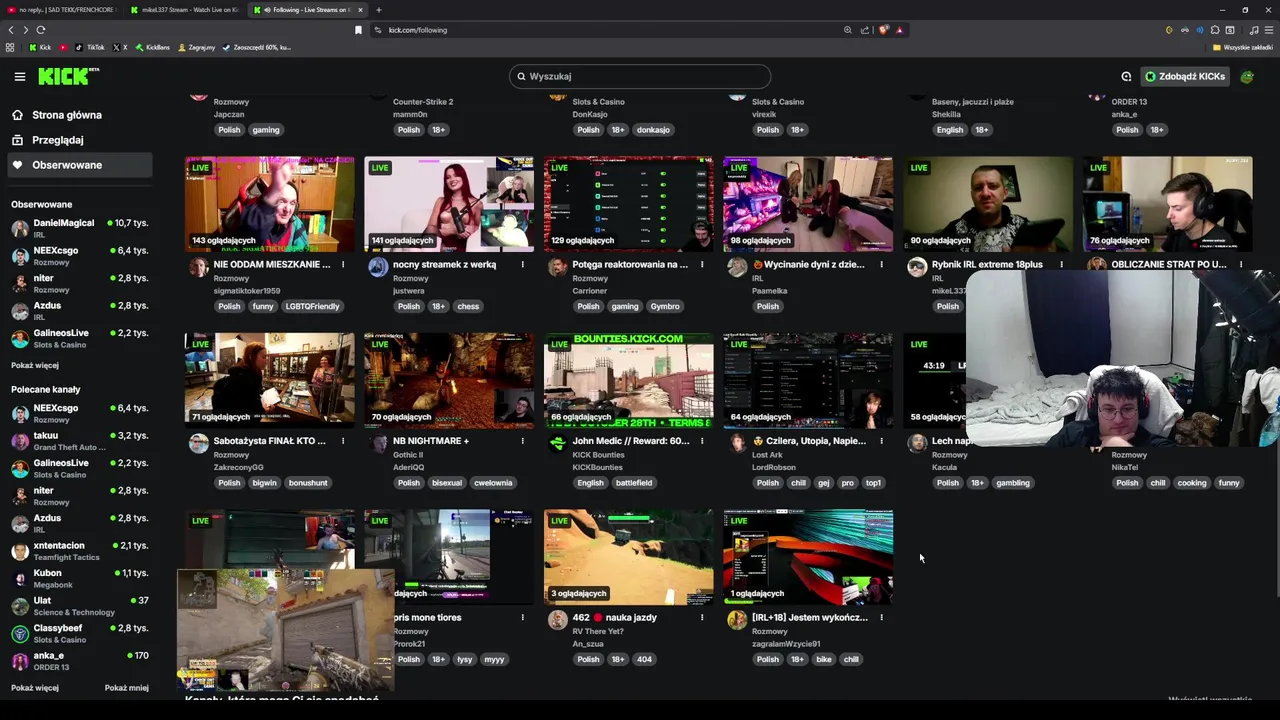Open the Lost Ark category link
The width and height of the screenshot is (1280, 720).
click(766, 455)
